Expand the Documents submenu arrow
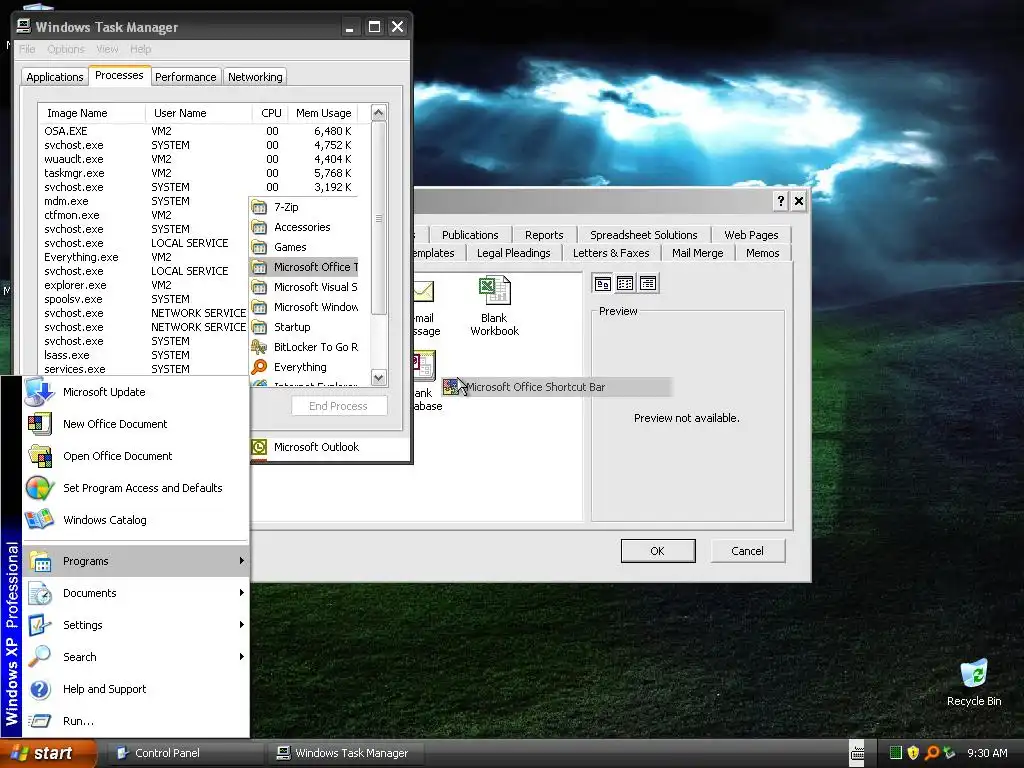 point(242,593)
